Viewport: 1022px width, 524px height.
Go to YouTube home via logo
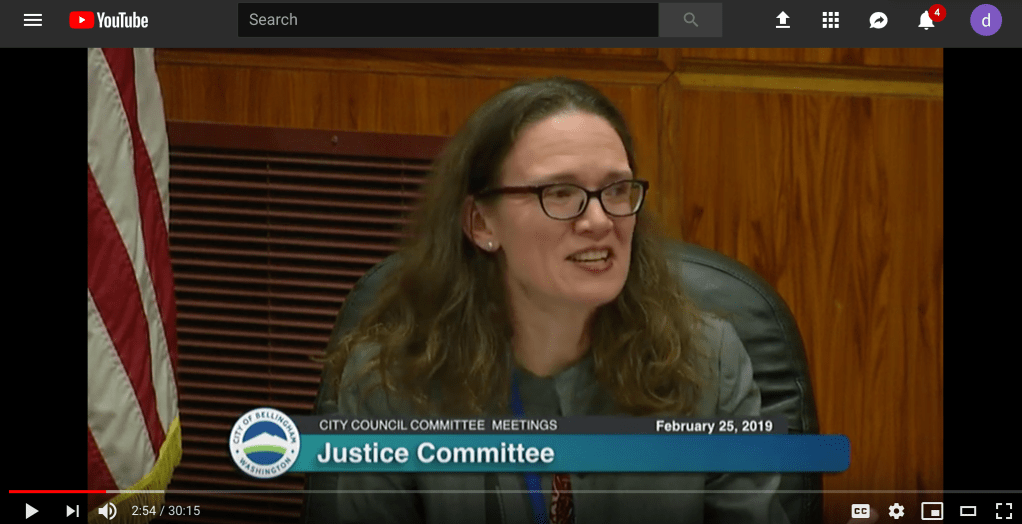click(109, 20)
